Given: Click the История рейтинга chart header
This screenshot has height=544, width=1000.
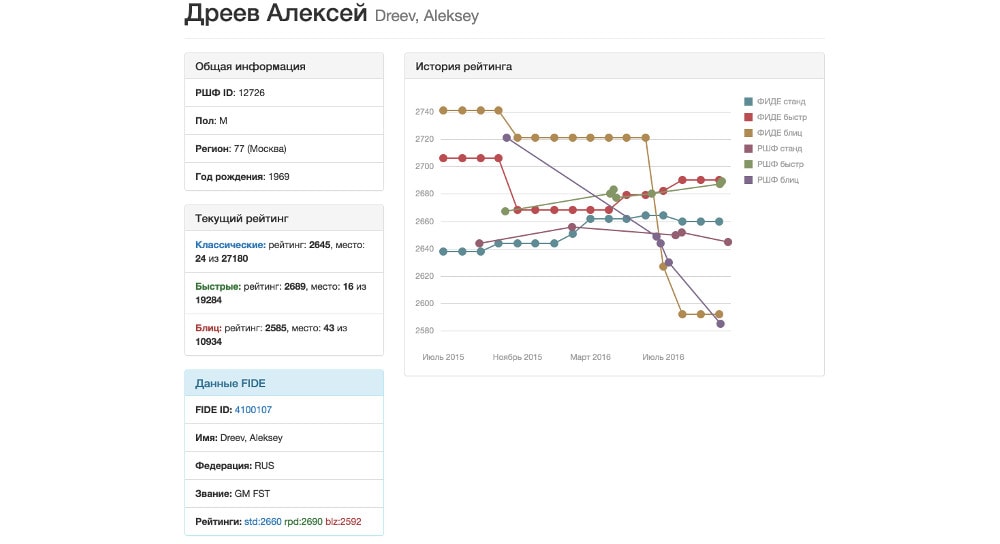Looking at the screenshot, I should click(614, 66).
